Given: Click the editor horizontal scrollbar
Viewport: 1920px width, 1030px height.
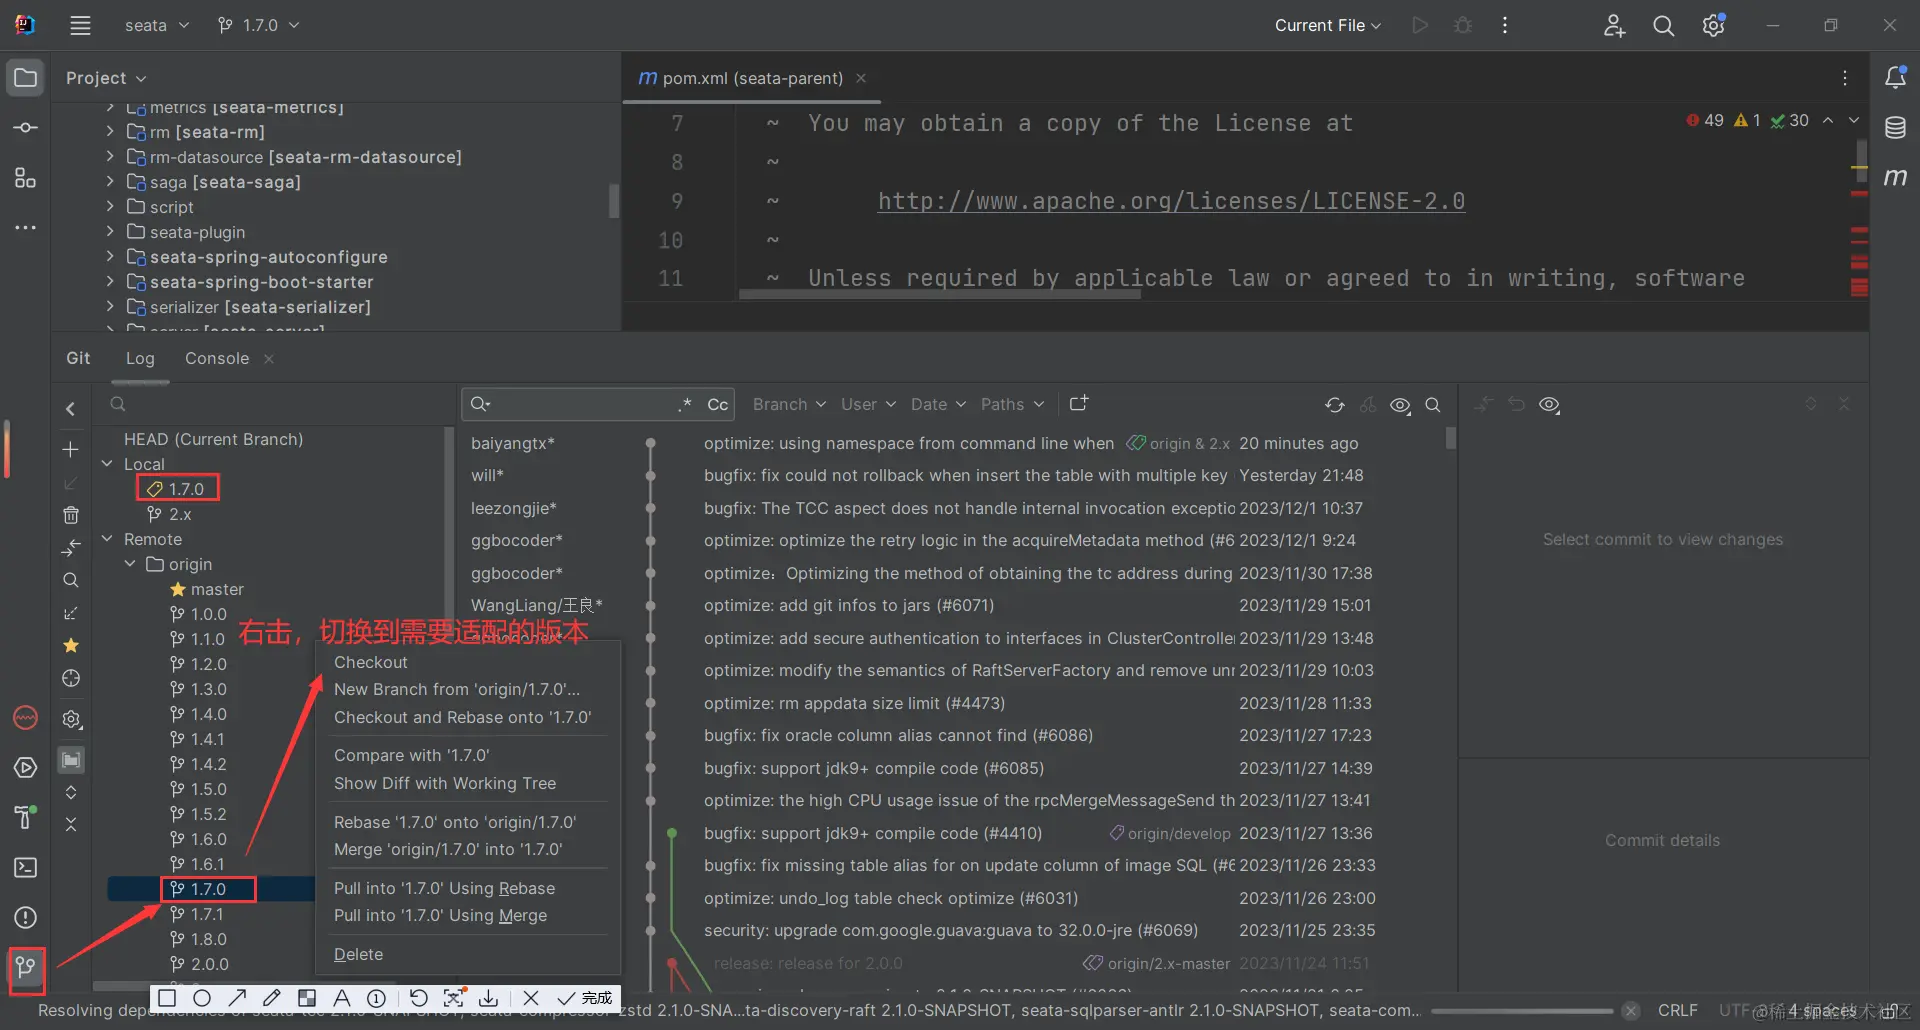Looking at the screenshot, I should pos(940,295).
